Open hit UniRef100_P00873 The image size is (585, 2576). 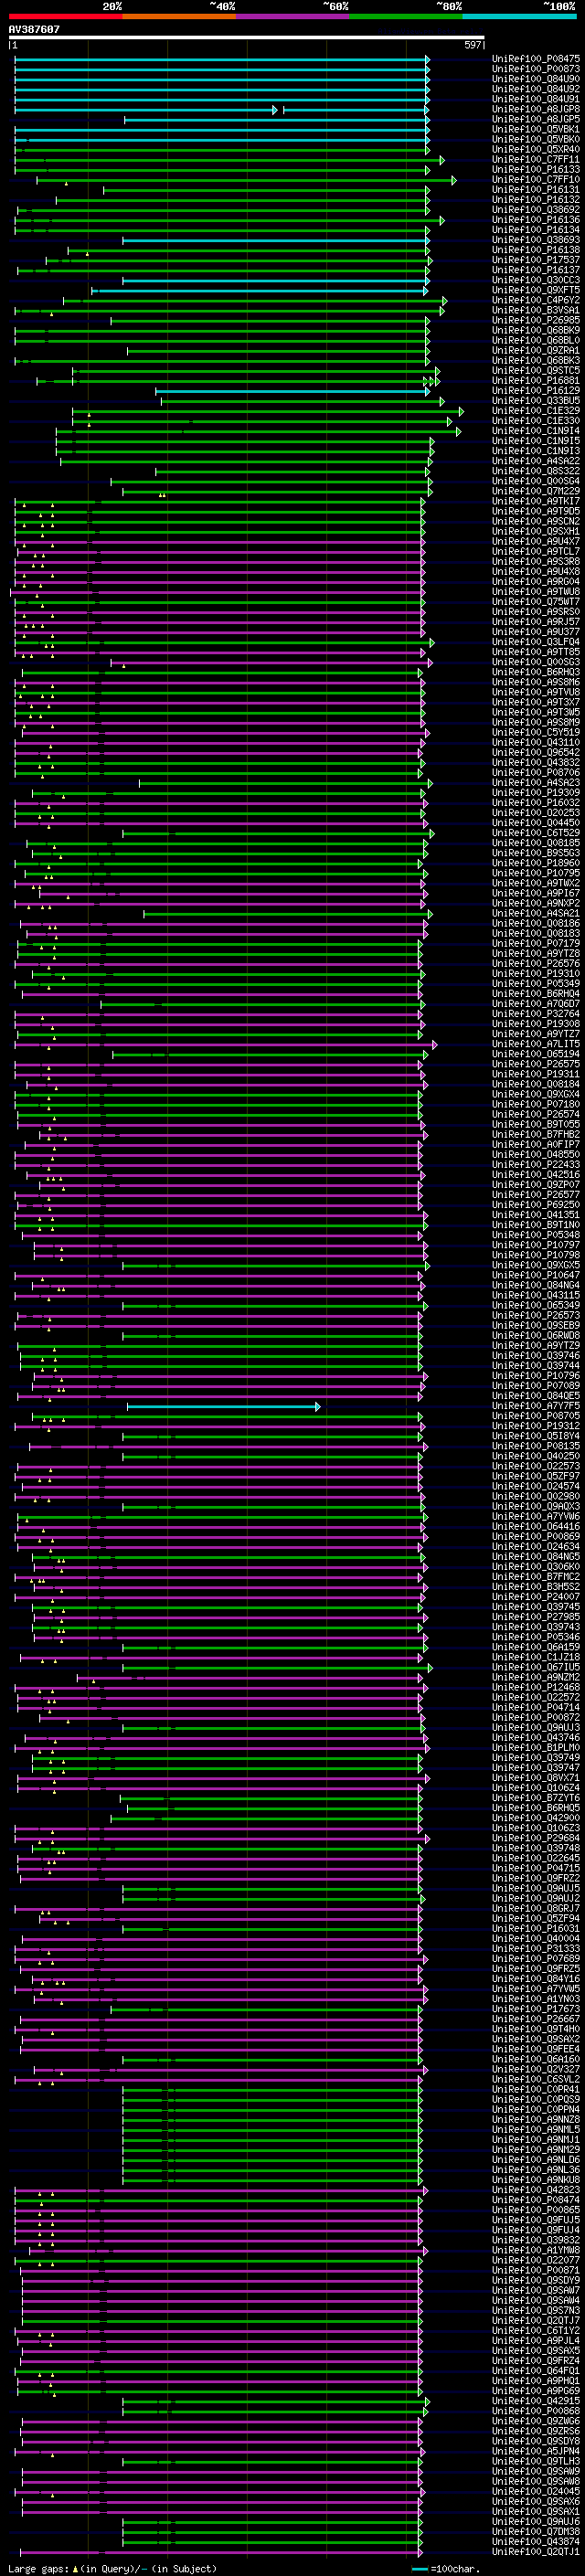[536, 69]
